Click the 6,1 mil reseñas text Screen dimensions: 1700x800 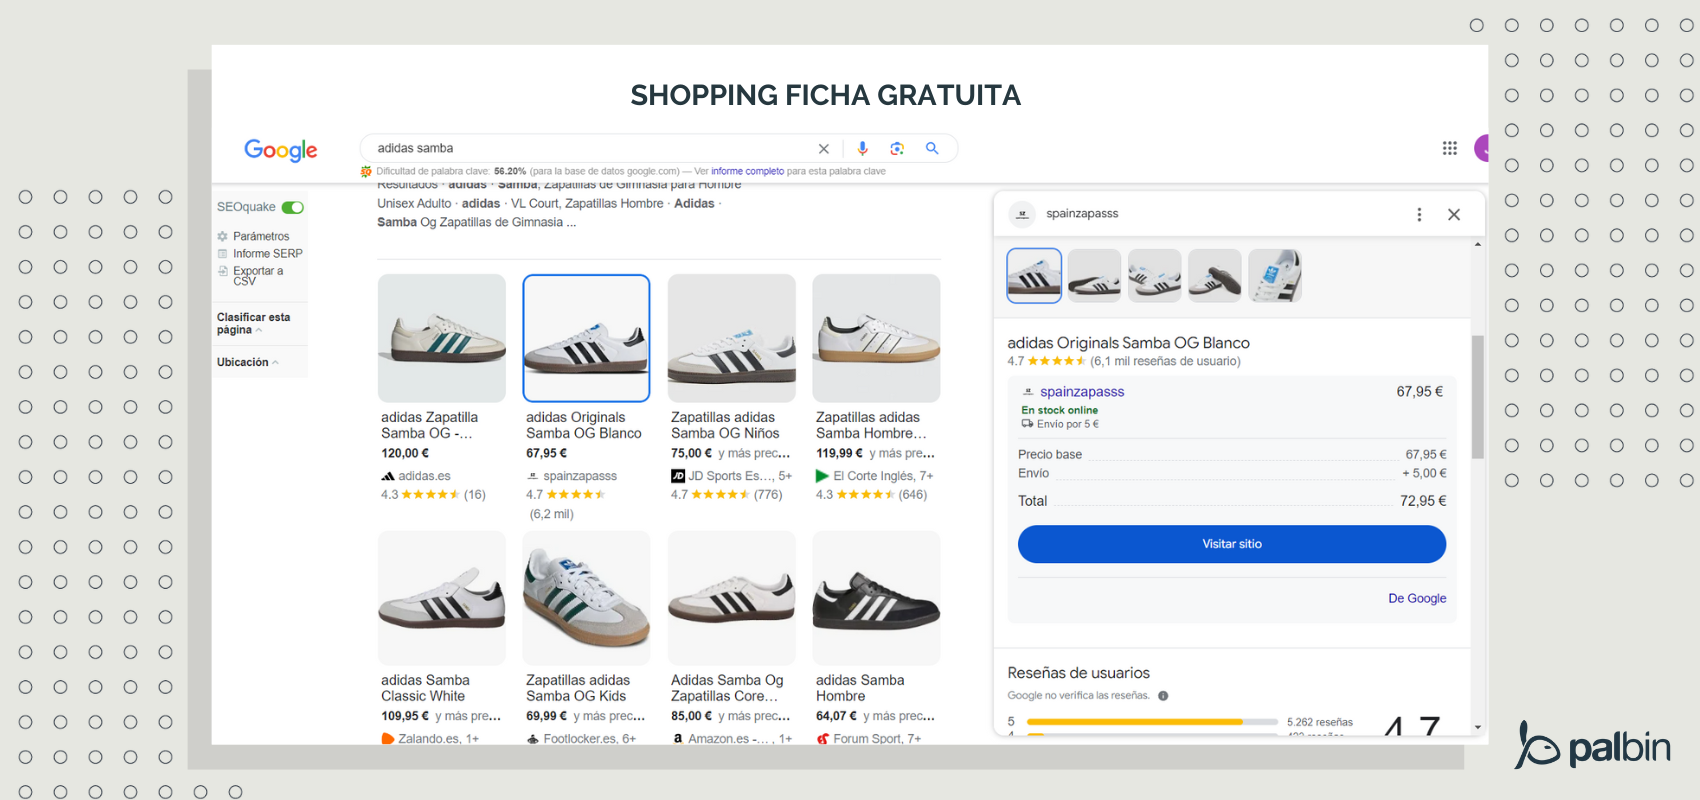point(1165,362)
